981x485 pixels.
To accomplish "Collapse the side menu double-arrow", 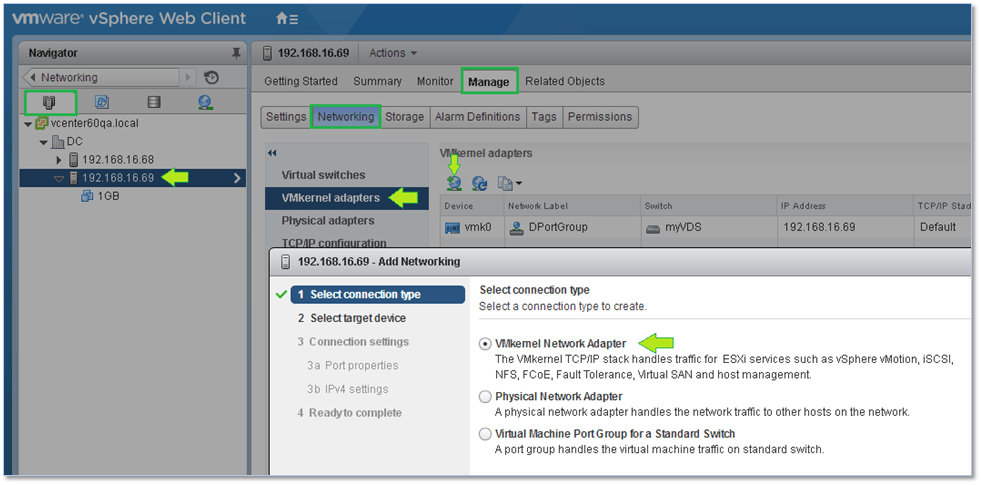I will pos(272,153).
